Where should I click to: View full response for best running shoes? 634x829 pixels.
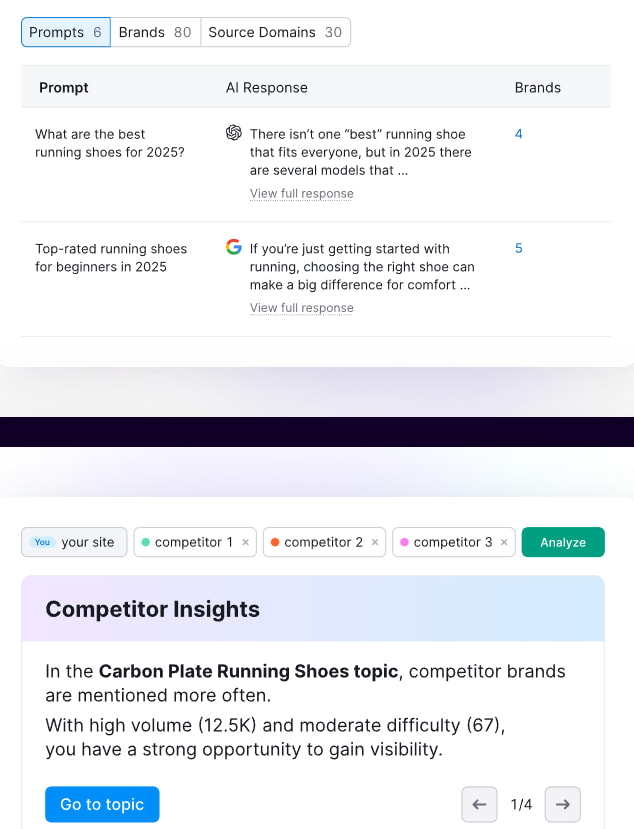(x=301, y=194)
